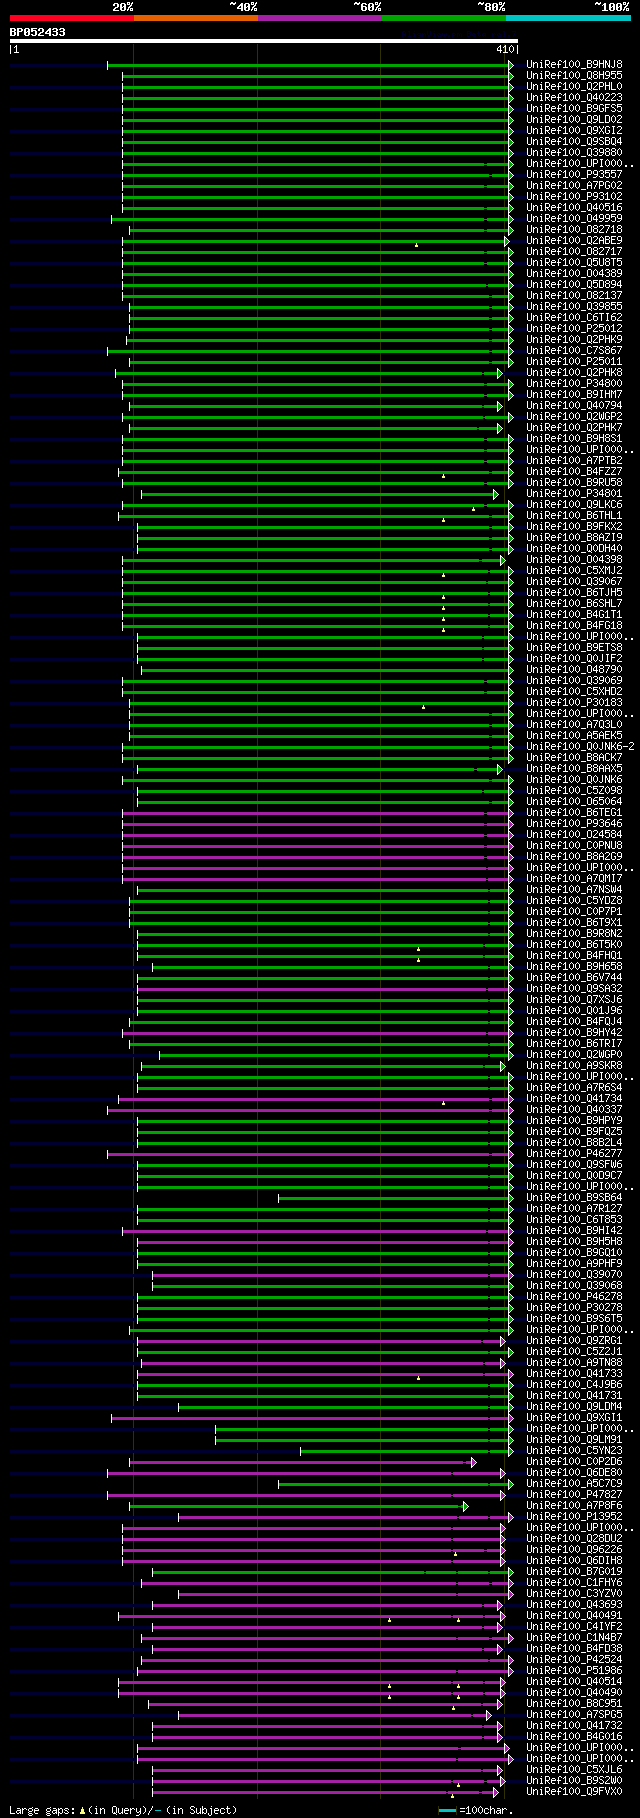This screenshot has height=1818, width=640.
Task: Click the UniRef100_P93557 label
Action: point(574,175)
